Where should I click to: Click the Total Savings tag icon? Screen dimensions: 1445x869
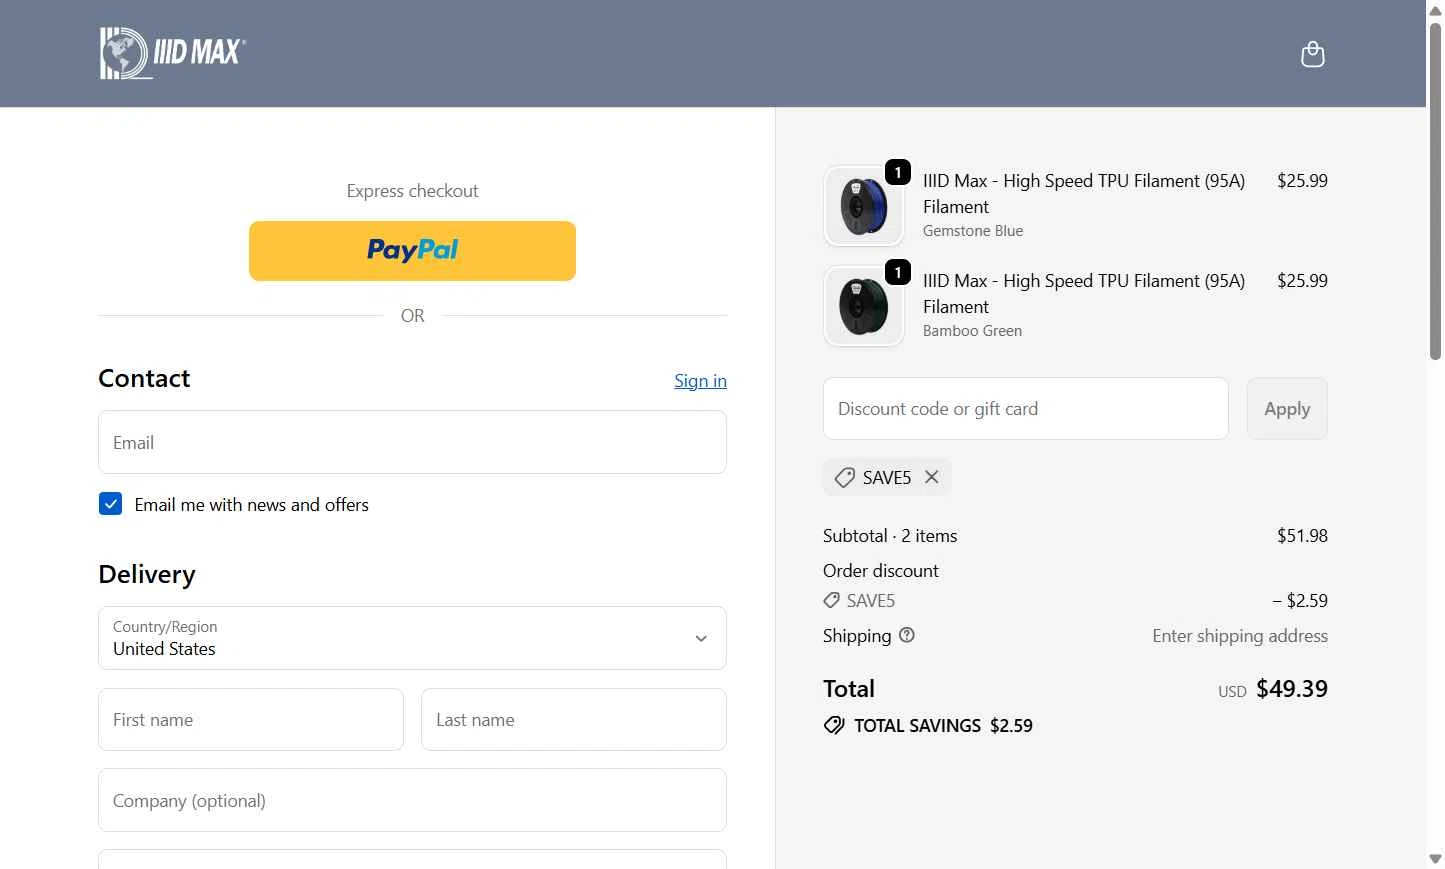[x=834, y=726]
